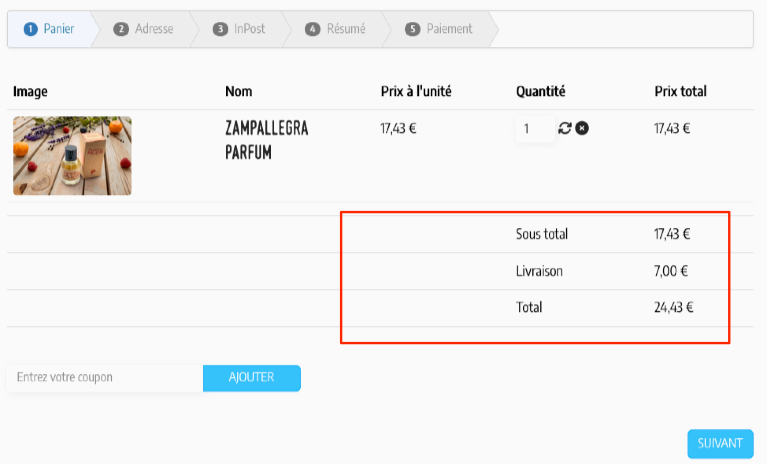Viewport: 767px width, 464px height.
Task: Click the quantity input field
Action: click(533, 128)
